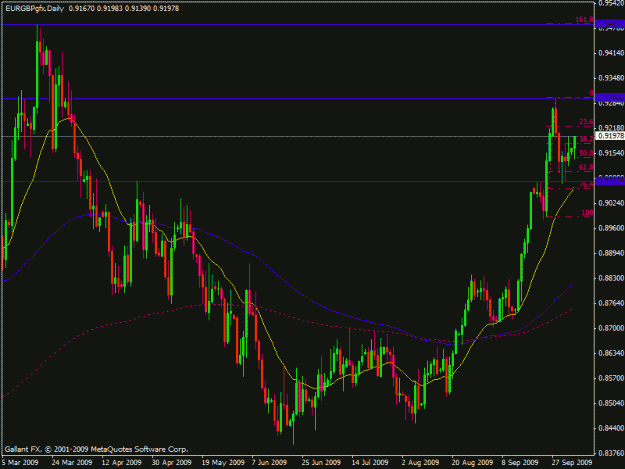Click the 7 Jun 2009 date label
The image size is (625, 469).
269,463
